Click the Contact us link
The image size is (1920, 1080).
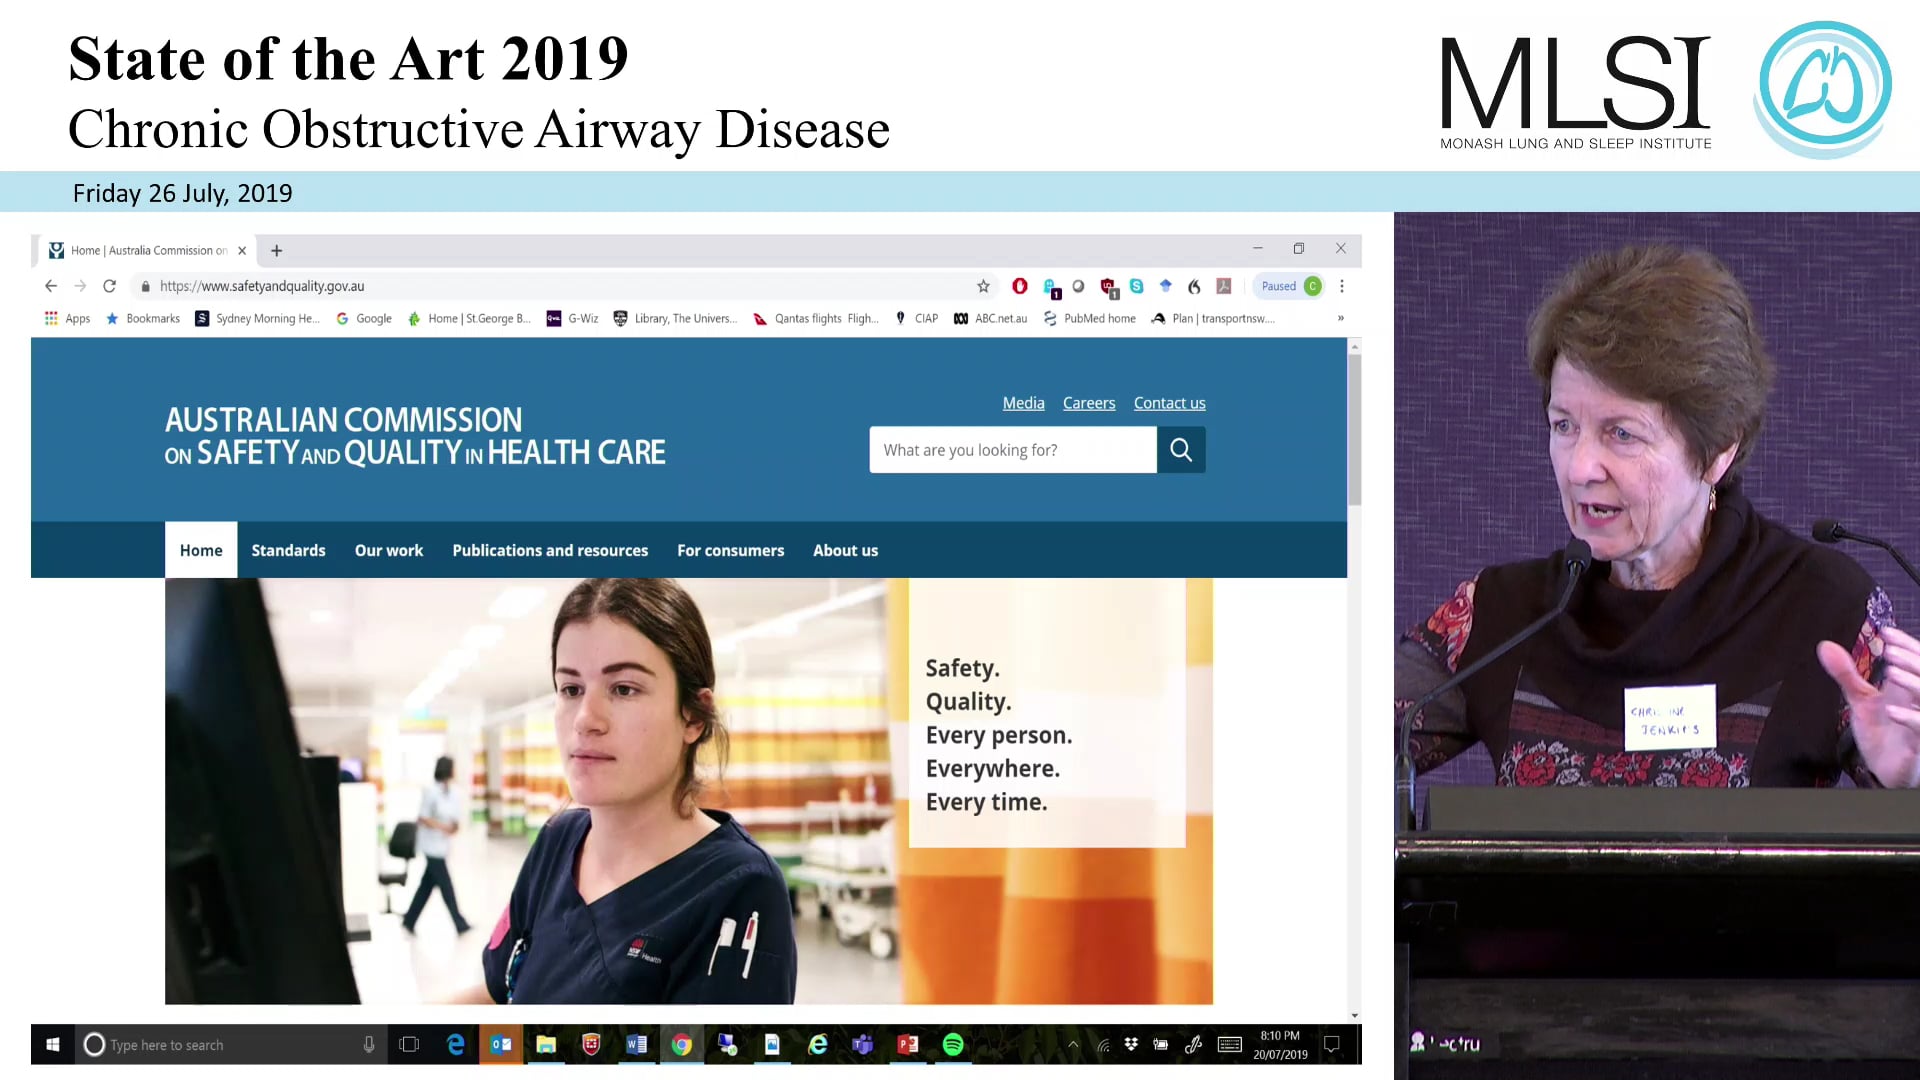[x=1169, y=403]
